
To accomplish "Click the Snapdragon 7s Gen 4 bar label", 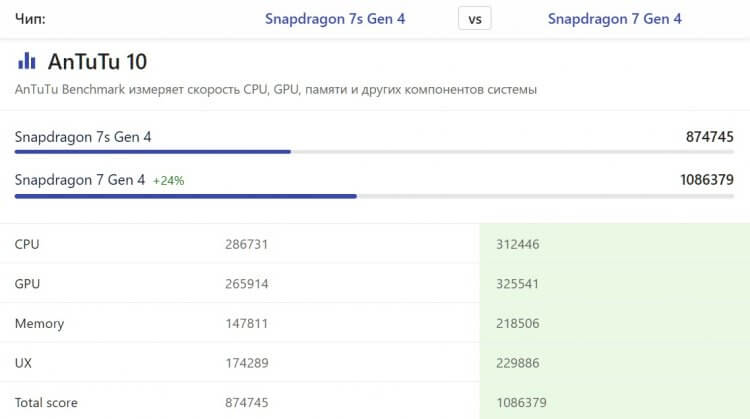I will [x=83, y=137].
